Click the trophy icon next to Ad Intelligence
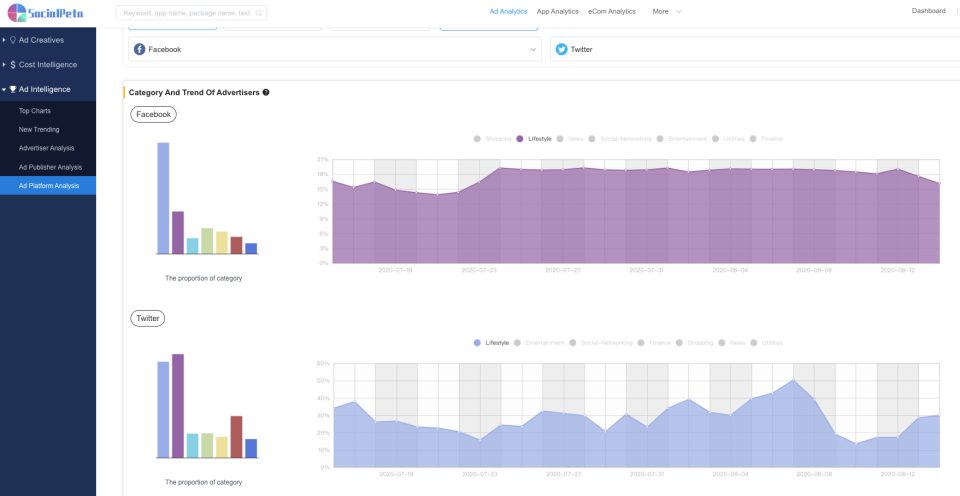The width and height of the screenshot is (960, 496). [13, 89]
